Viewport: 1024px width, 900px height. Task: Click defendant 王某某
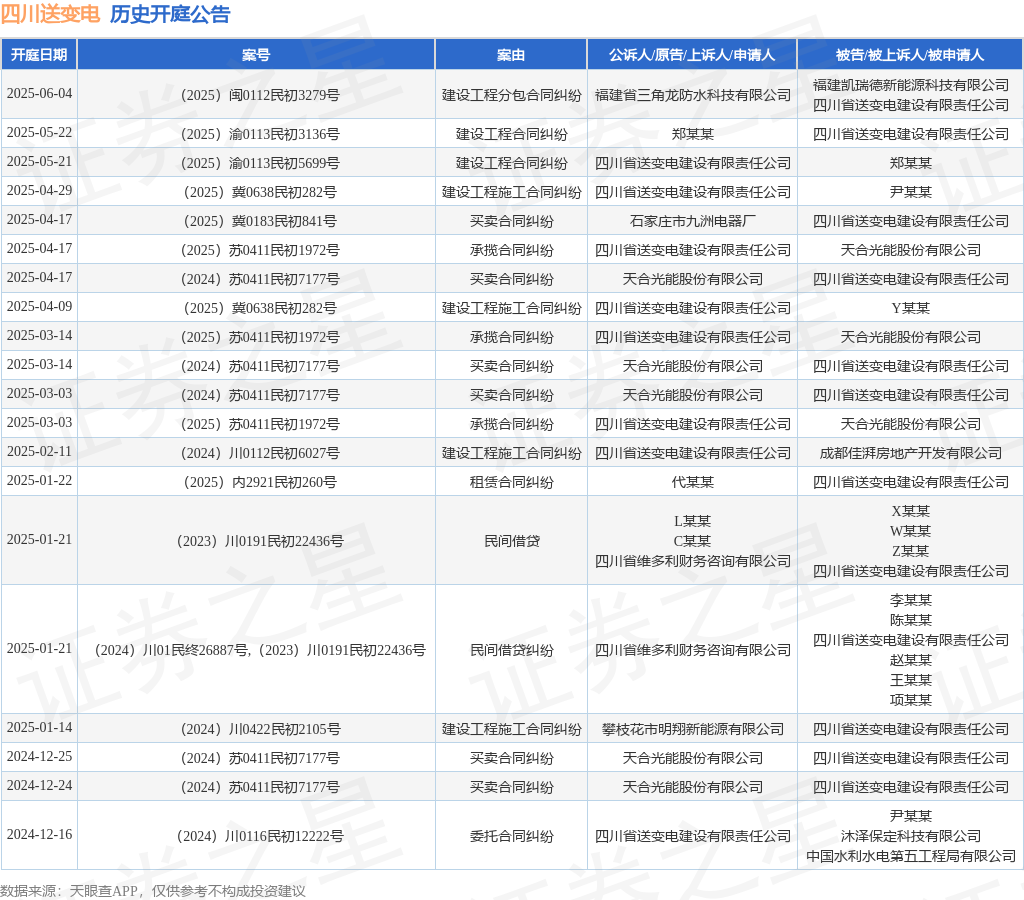pyautogui.click(x=910, y=680)
